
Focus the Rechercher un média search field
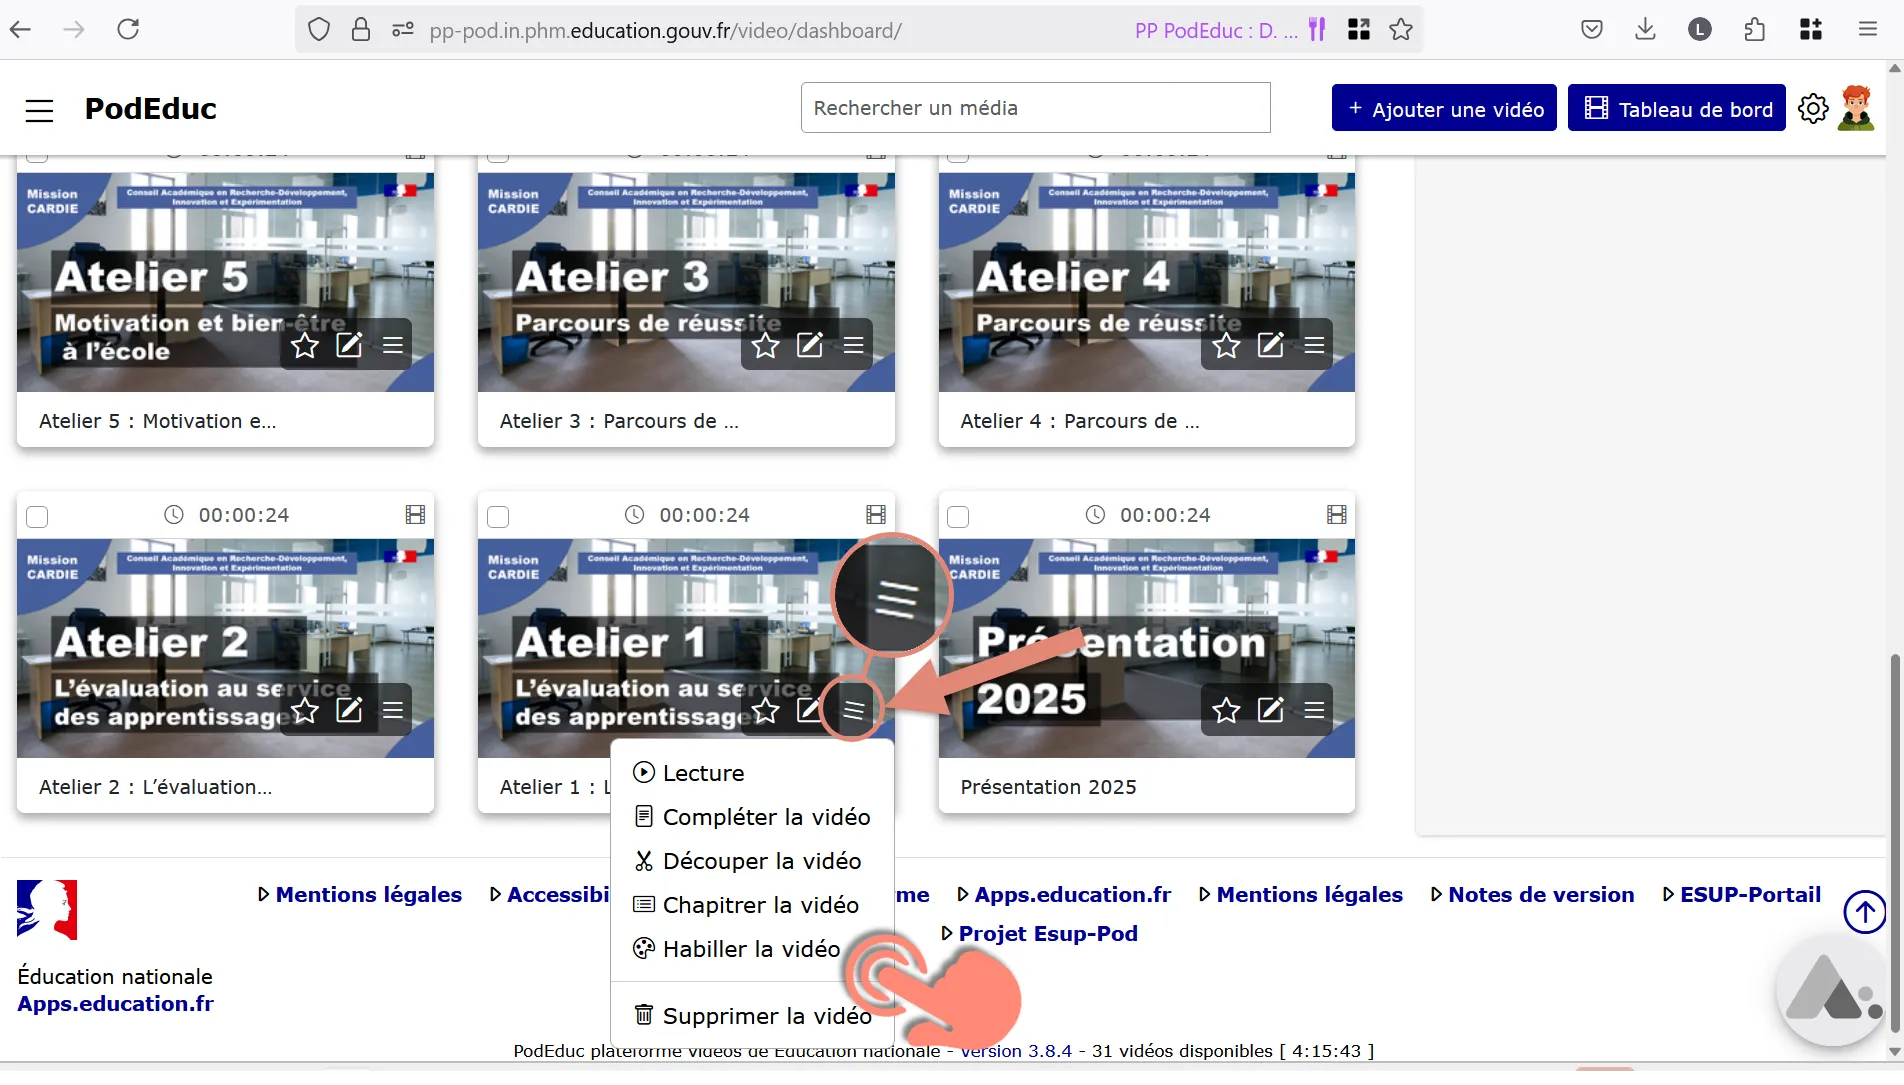[x=1035, y=108]
